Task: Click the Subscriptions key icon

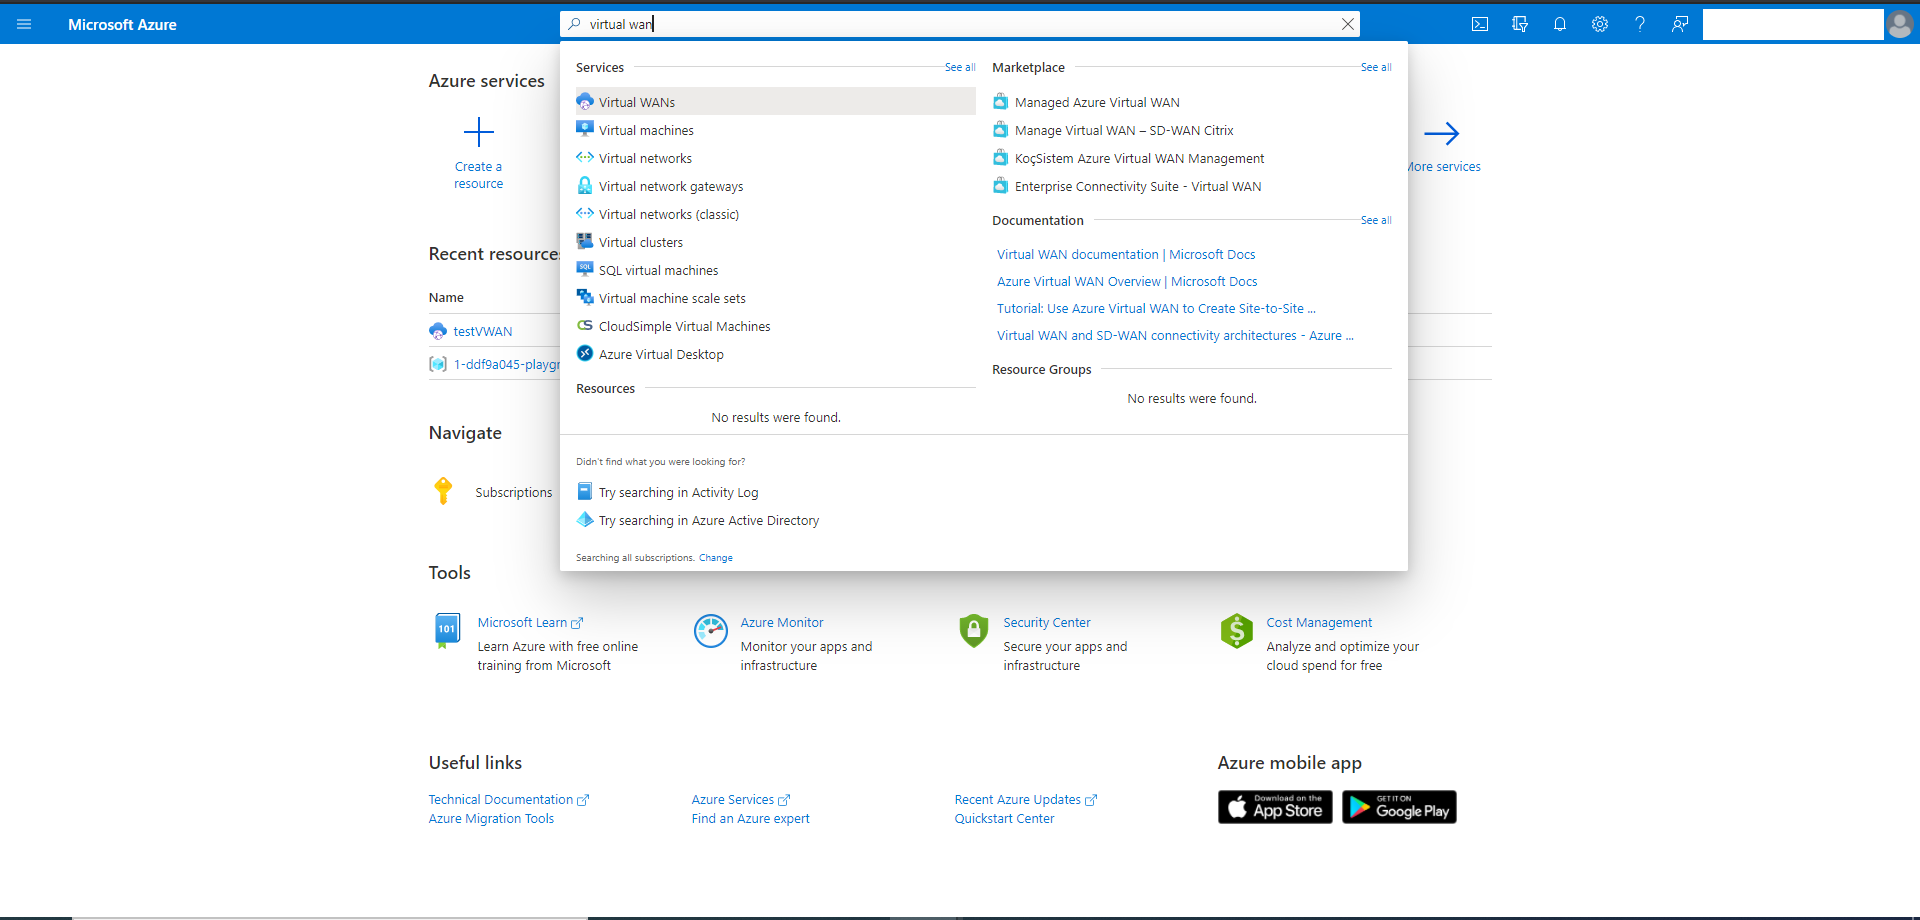Action: pos(443,491)
